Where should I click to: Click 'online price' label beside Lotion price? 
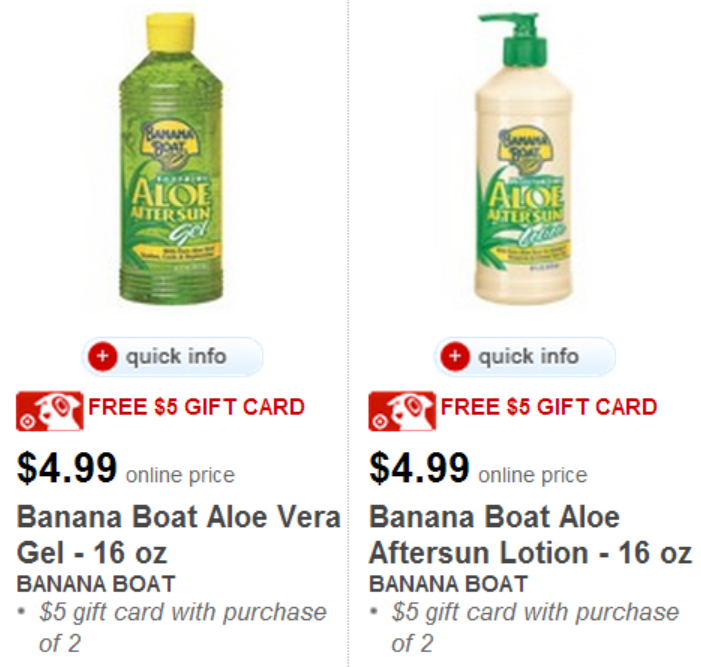(532, 475)
